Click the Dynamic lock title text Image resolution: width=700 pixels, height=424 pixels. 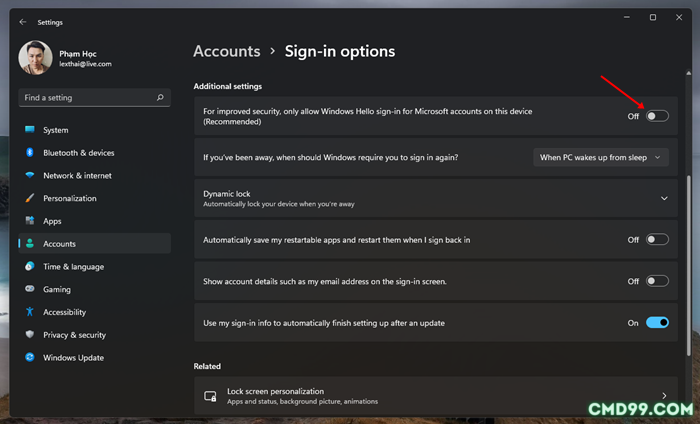point(226,194)
